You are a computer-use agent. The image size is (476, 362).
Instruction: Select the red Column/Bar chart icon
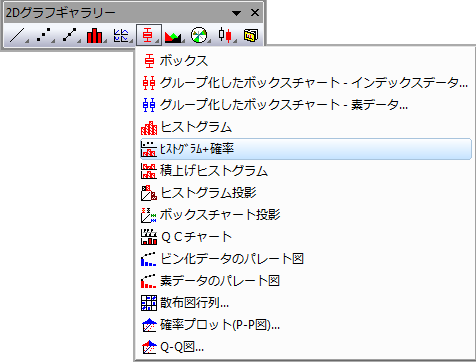pos(95,35)
